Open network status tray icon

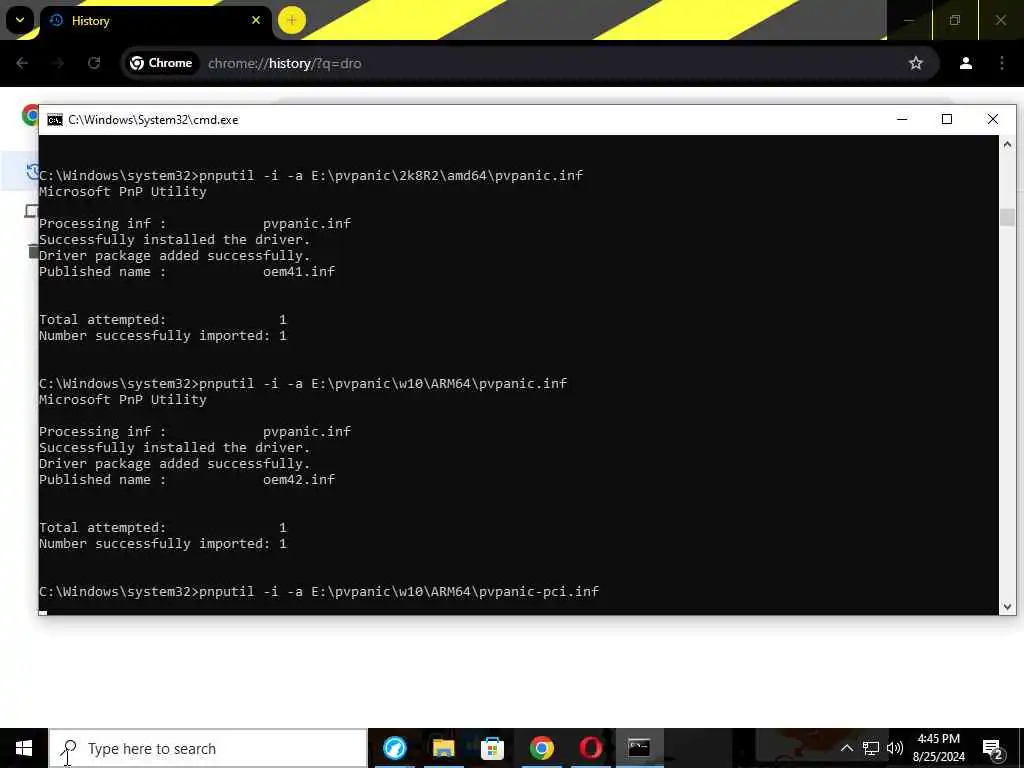(871, 748)
